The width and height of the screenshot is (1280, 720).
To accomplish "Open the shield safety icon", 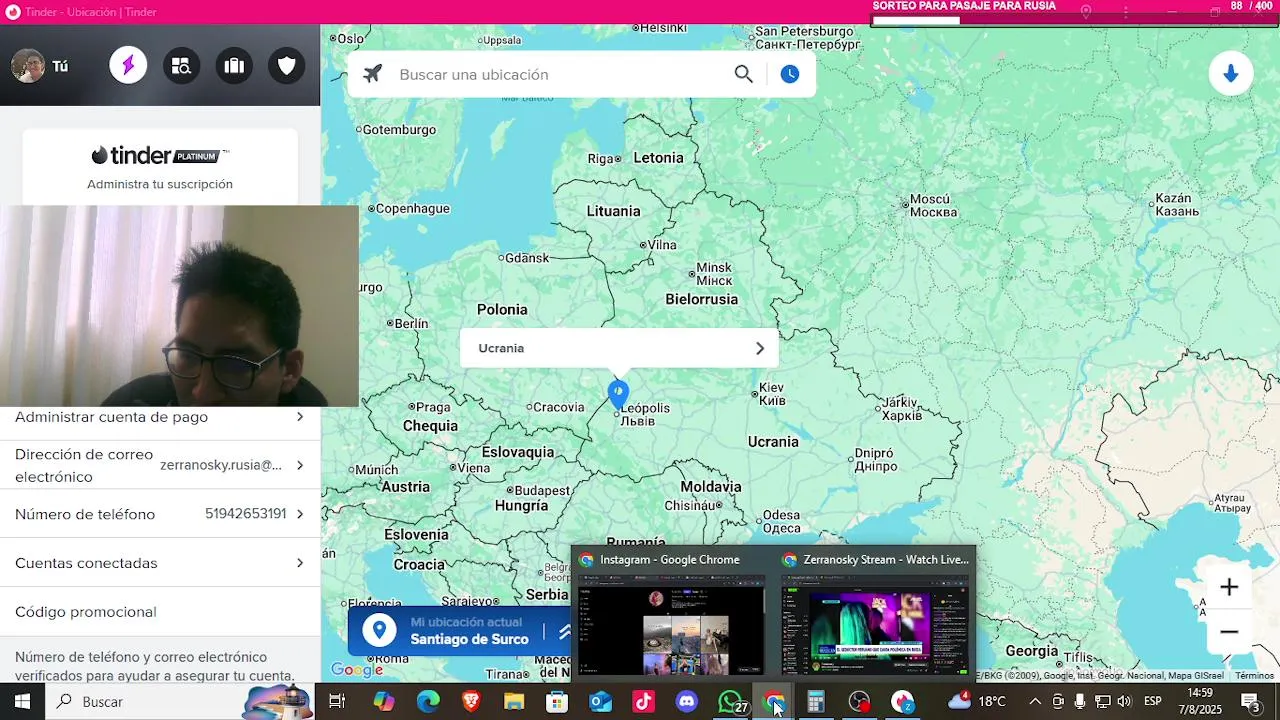I will pyautogui.click(x=287, y=66).
